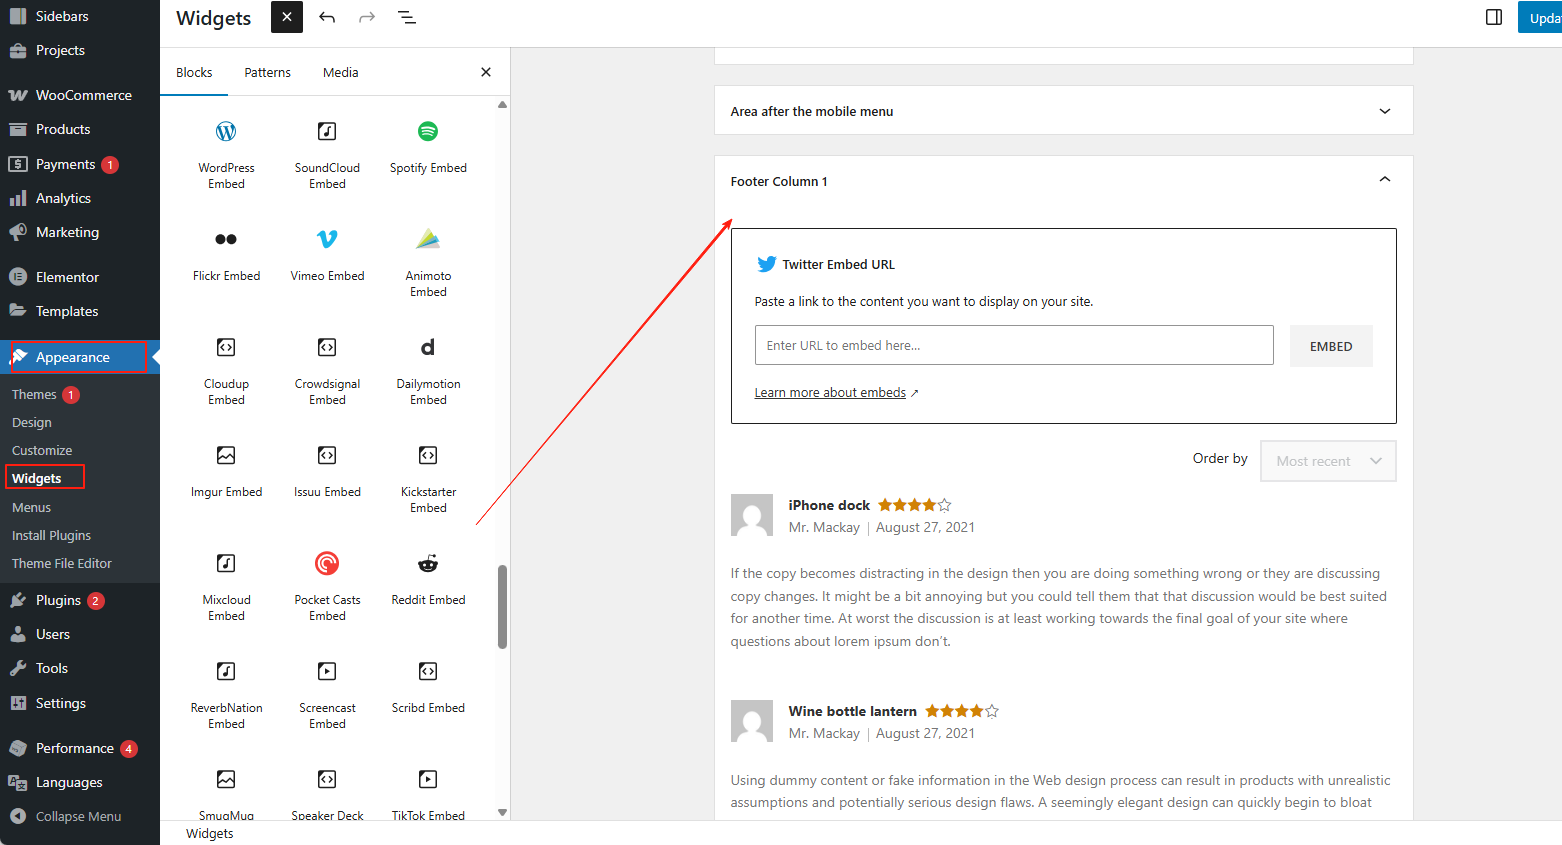Insert the Pocket Casts Embed block
1562x845 pixels.
click(327, 580)
